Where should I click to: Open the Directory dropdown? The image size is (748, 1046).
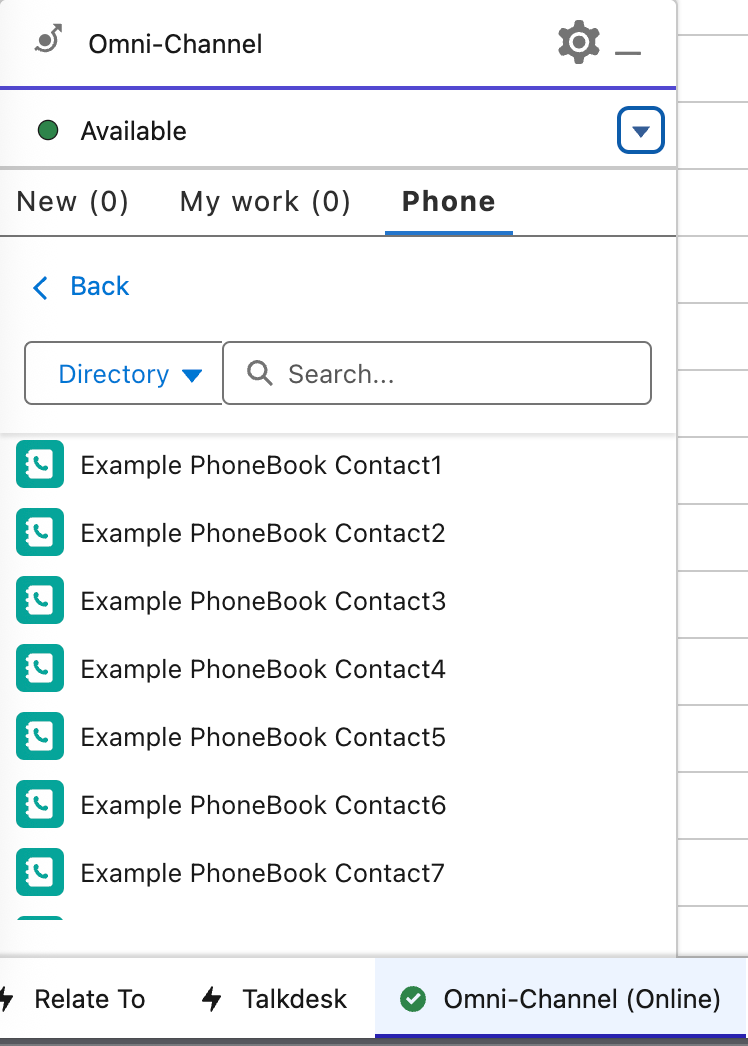pos(123,374)
